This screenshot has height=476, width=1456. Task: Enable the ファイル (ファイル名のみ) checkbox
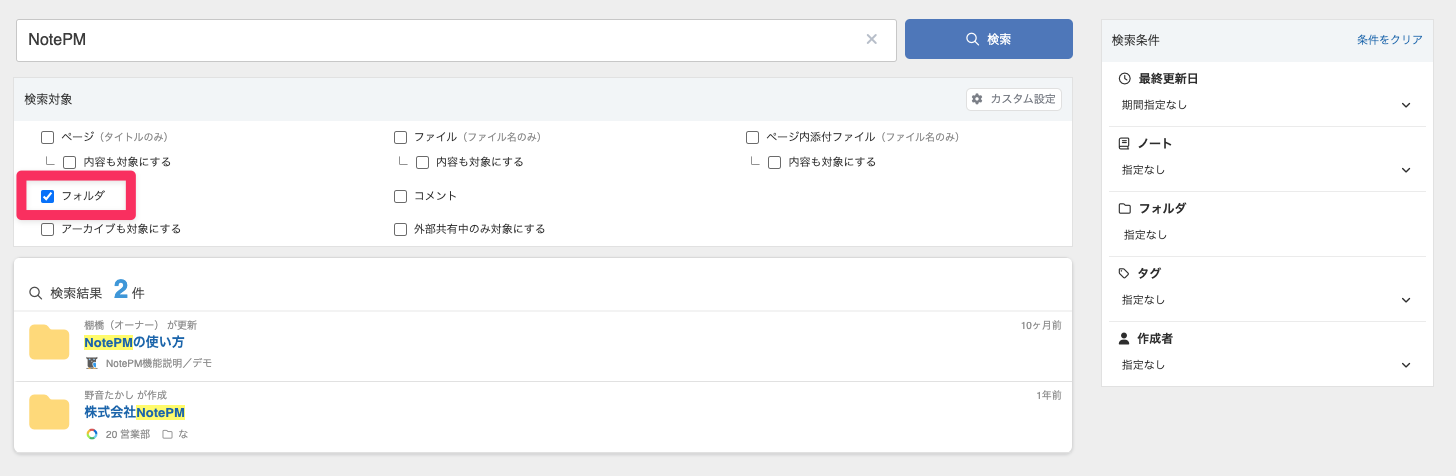[x=400, y=137]
